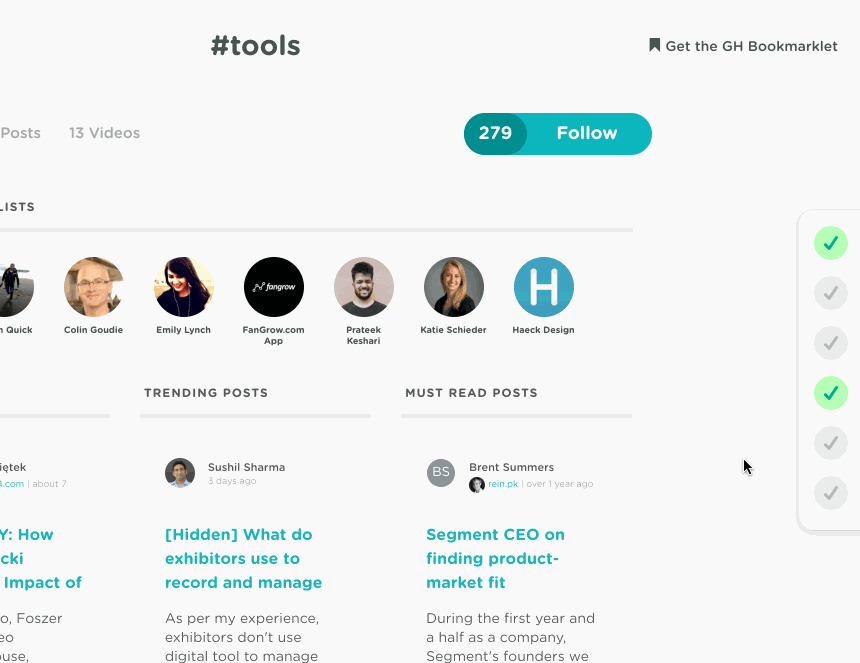Open Colin Goudie's profile picture

(x=93, y=287)
